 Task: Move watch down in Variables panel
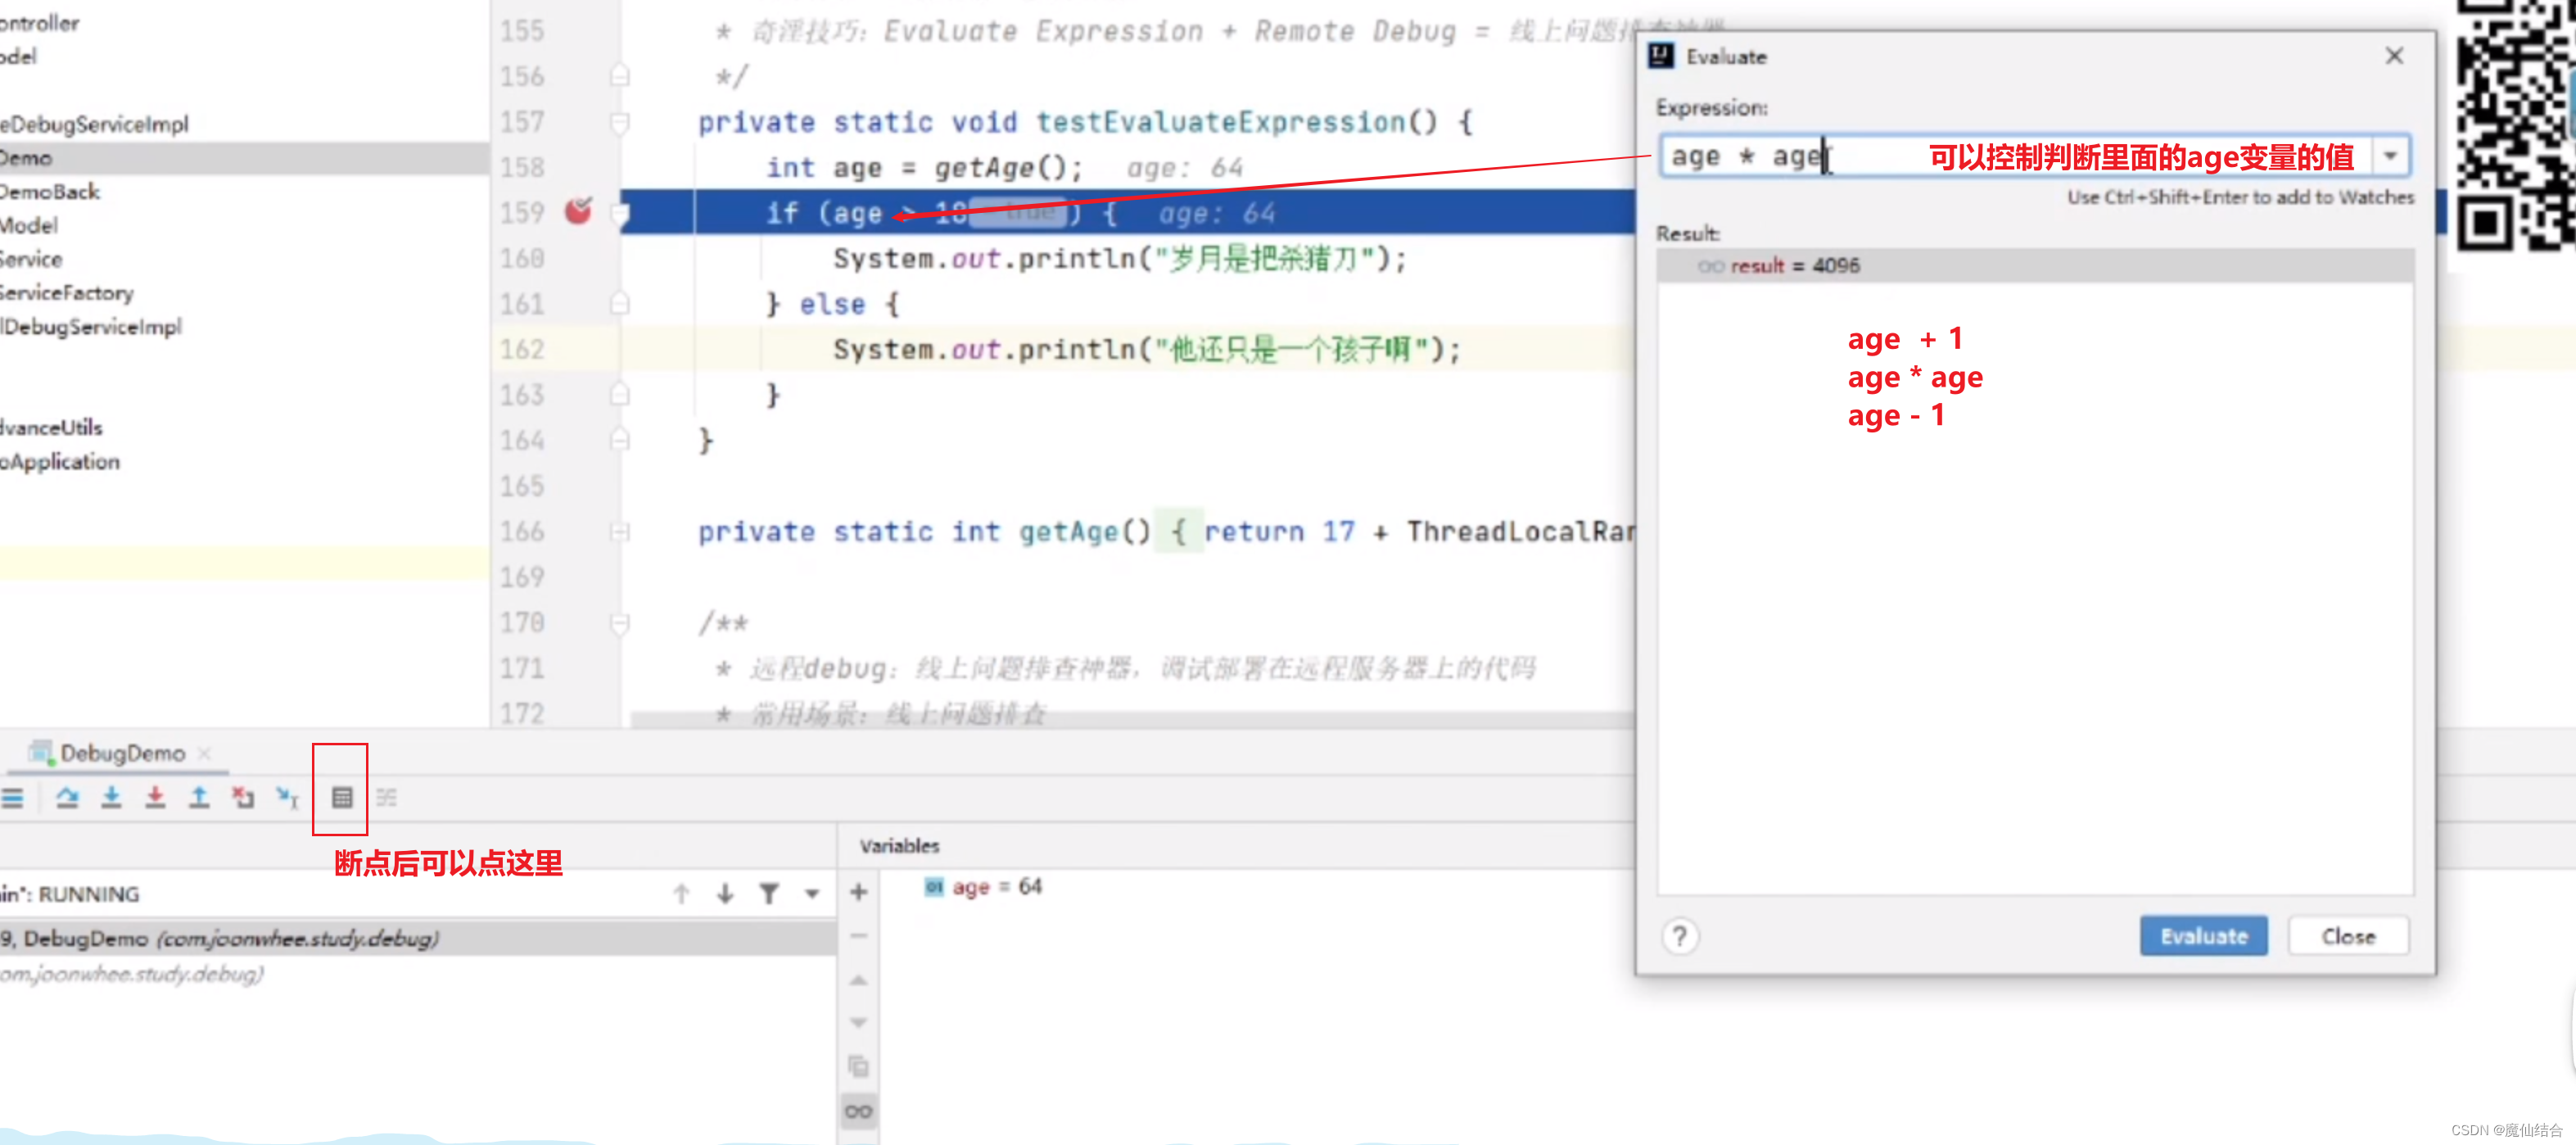click(x=858, y=1022)
